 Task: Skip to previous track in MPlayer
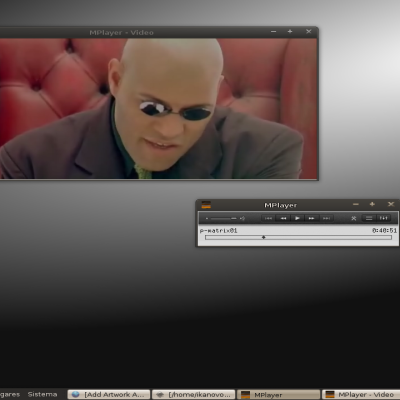pyautogui.click(x=268, y=218)
